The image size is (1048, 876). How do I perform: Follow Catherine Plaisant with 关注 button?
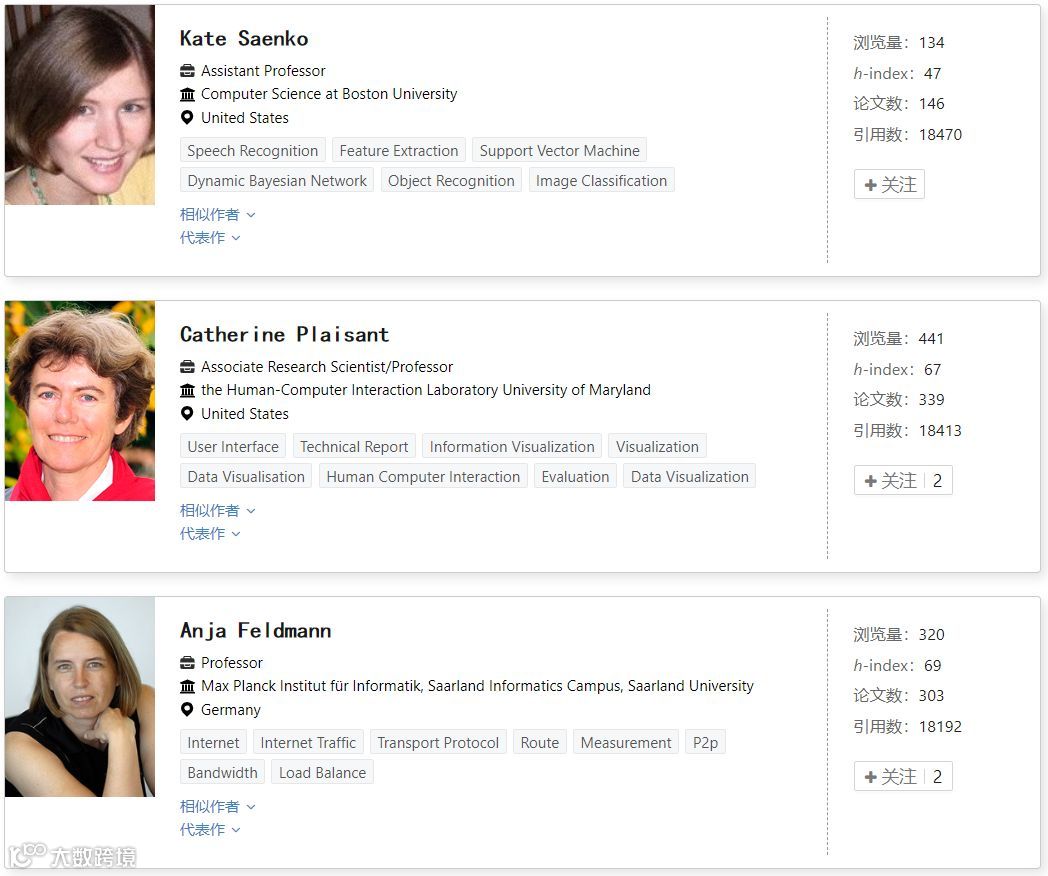pos(890,481)
